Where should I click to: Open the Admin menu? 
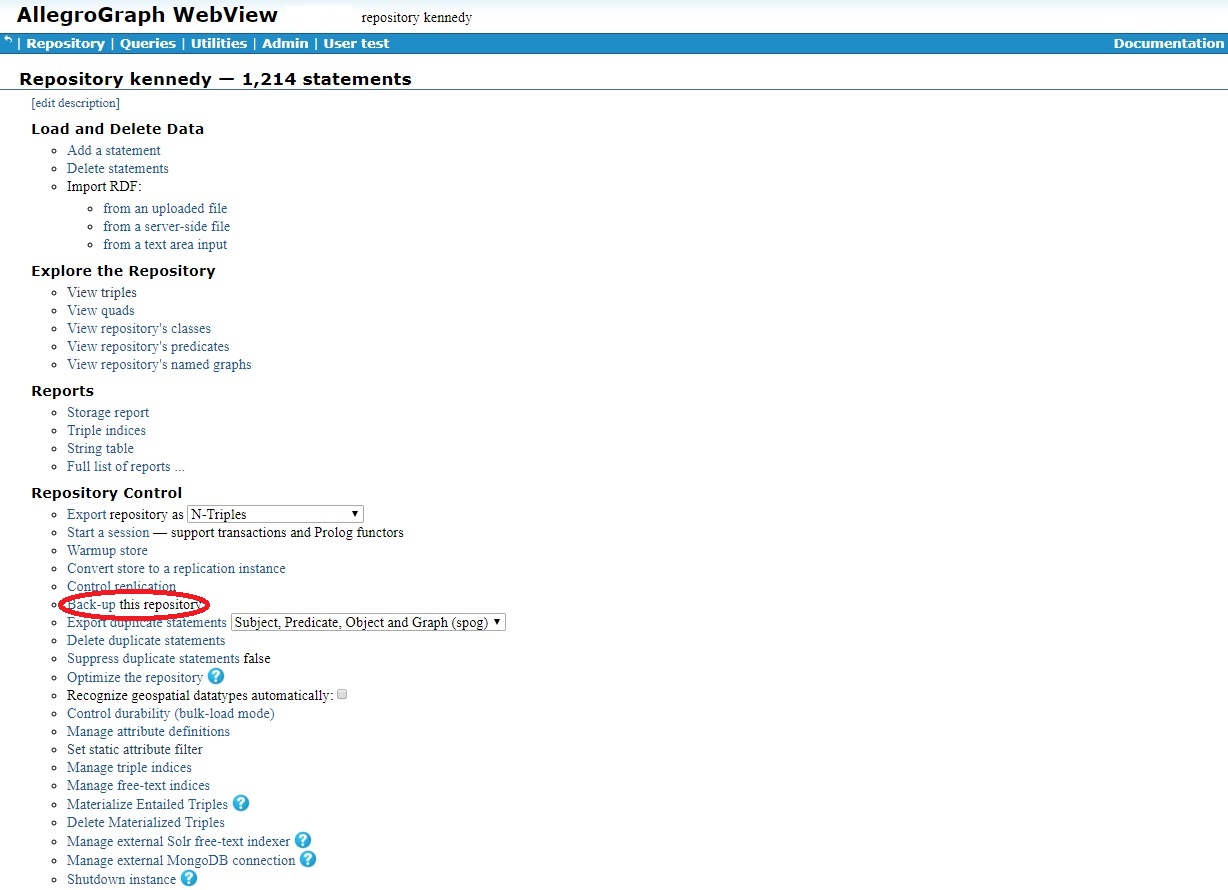(285, 43)
